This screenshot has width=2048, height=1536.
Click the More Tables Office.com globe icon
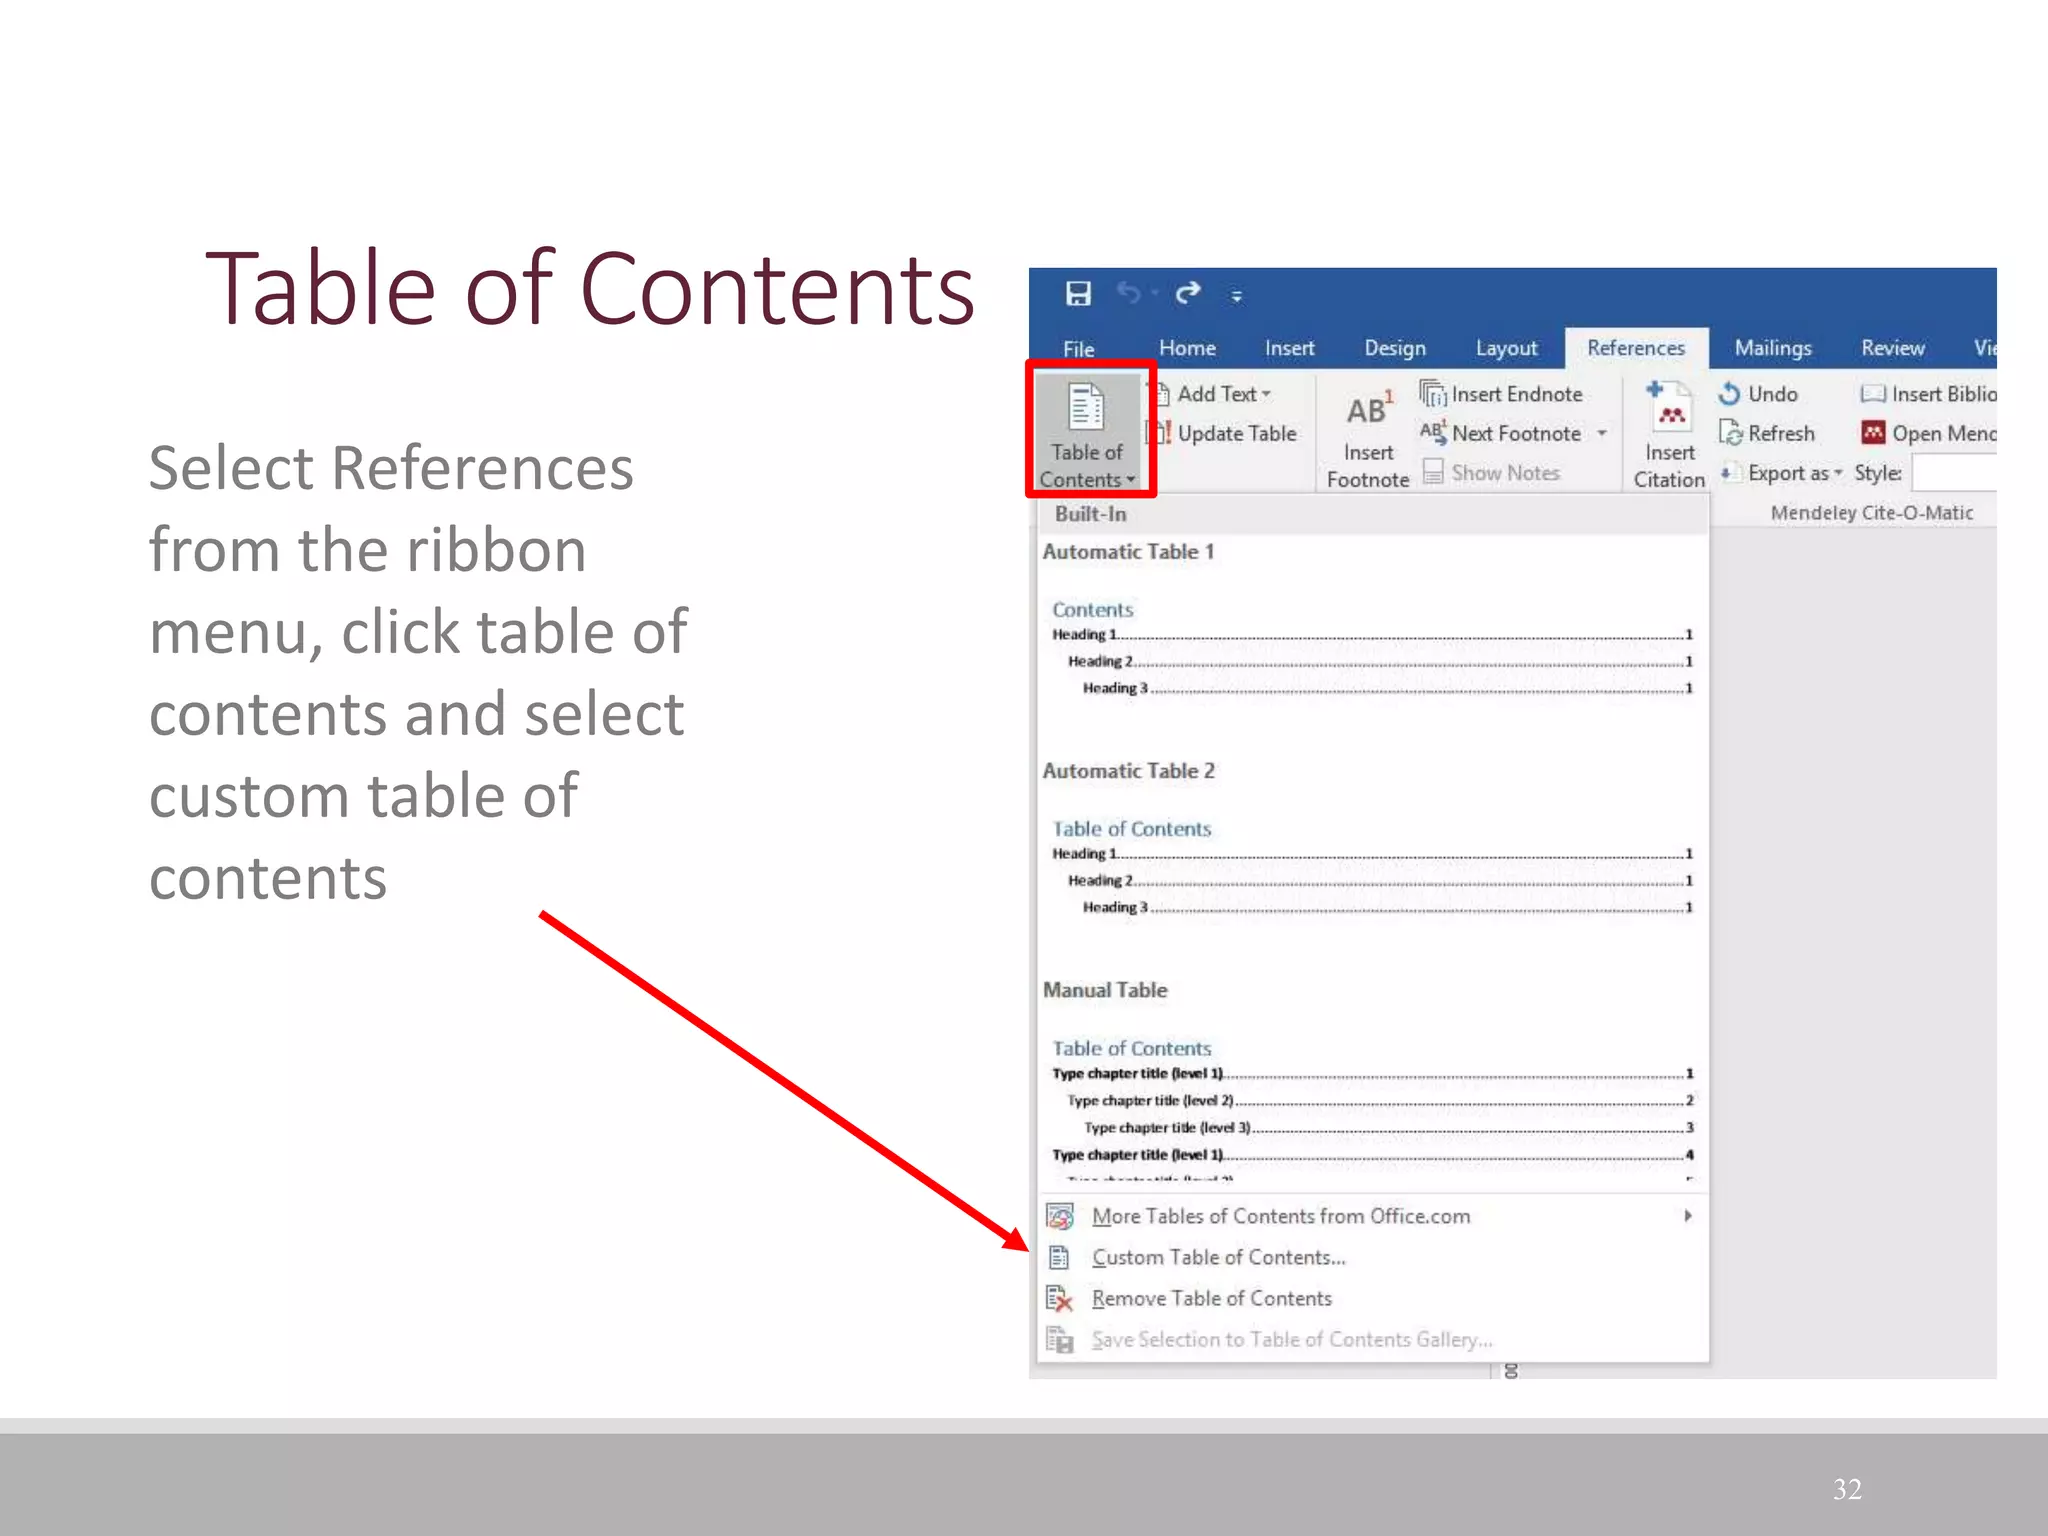point(1059,1216)
